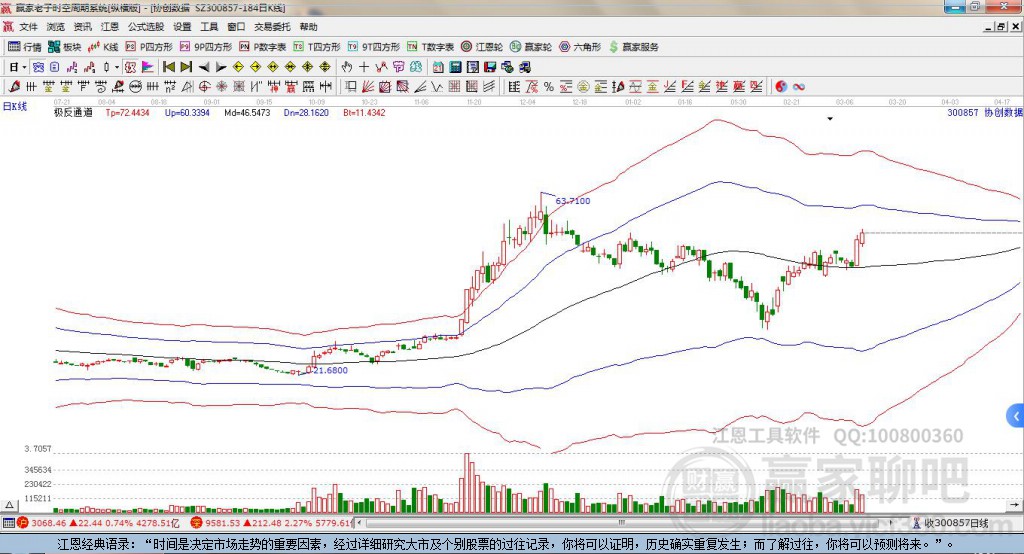1024x554 pixels.
Task: Open the 板块 sector view
Action: (65, 47)
